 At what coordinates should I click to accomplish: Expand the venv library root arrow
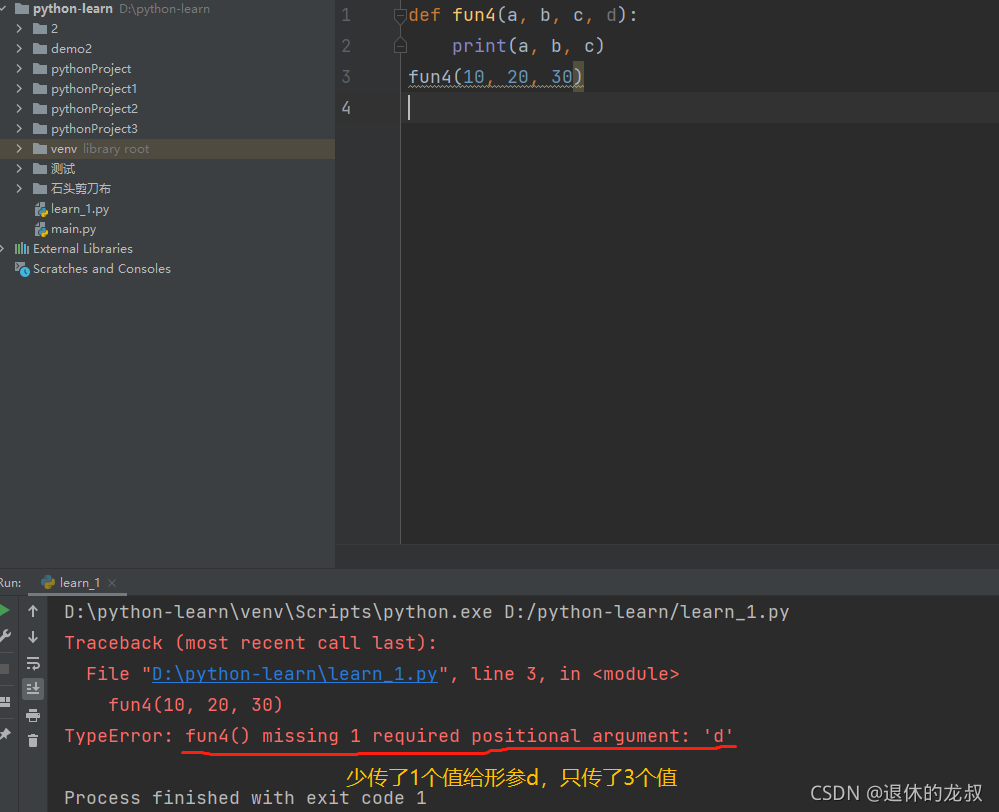point(19,149)
